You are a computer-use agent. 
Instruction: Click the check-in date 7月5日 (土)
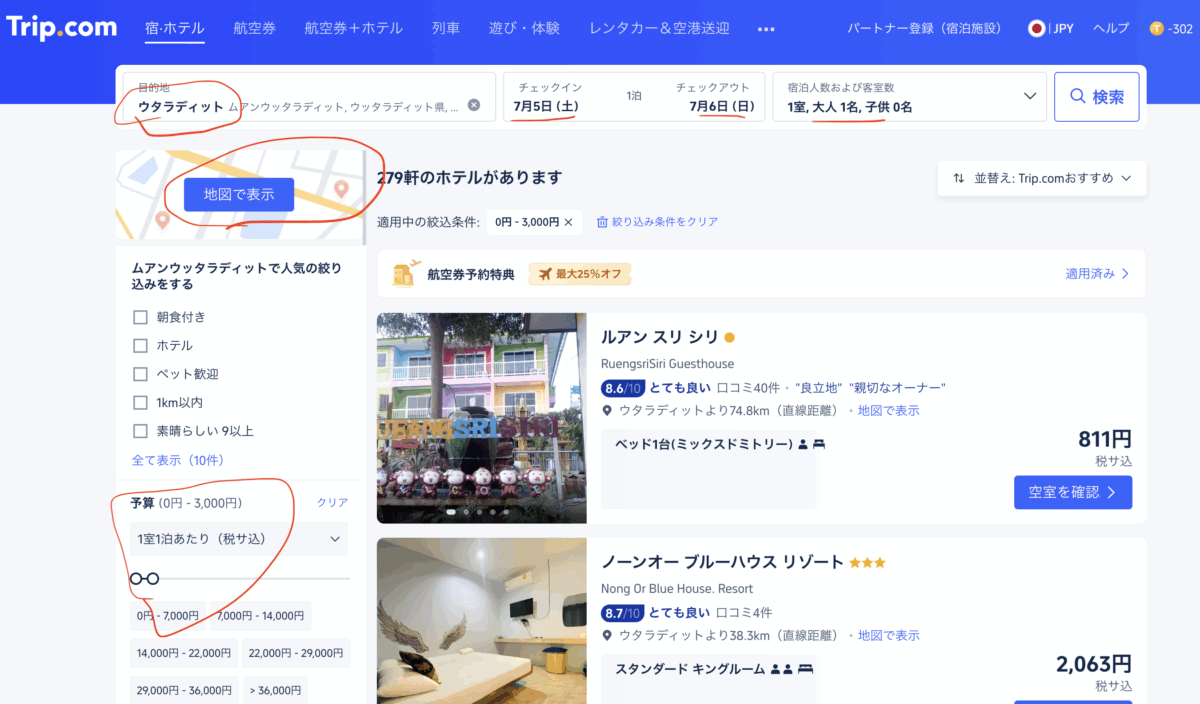(x=546, y=106)
